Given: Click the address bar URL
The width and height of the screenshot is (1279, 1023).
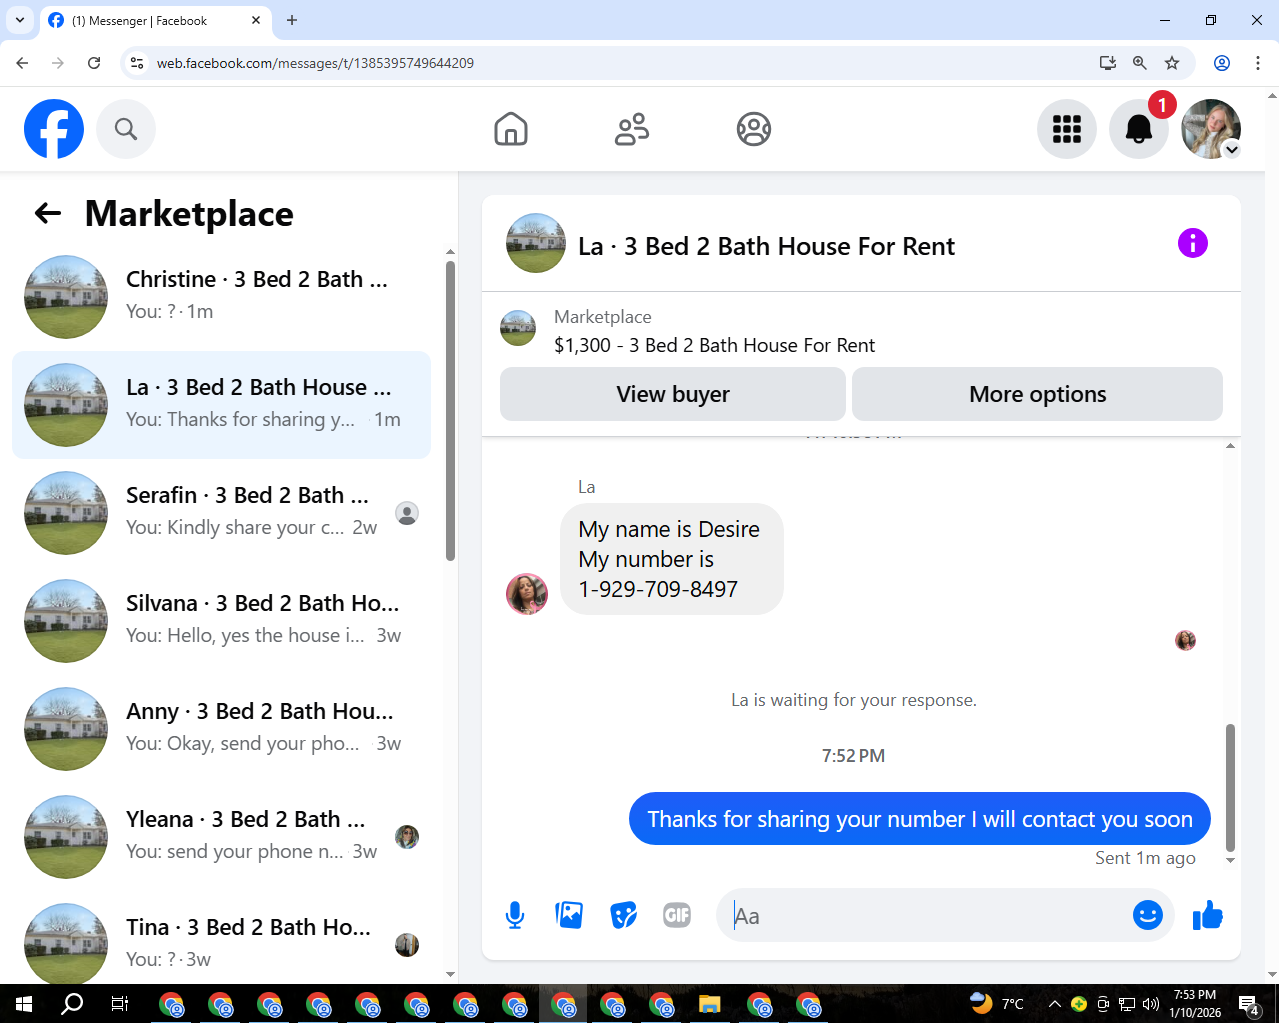Looking at the screenshot, I should [x=315, y=63].
